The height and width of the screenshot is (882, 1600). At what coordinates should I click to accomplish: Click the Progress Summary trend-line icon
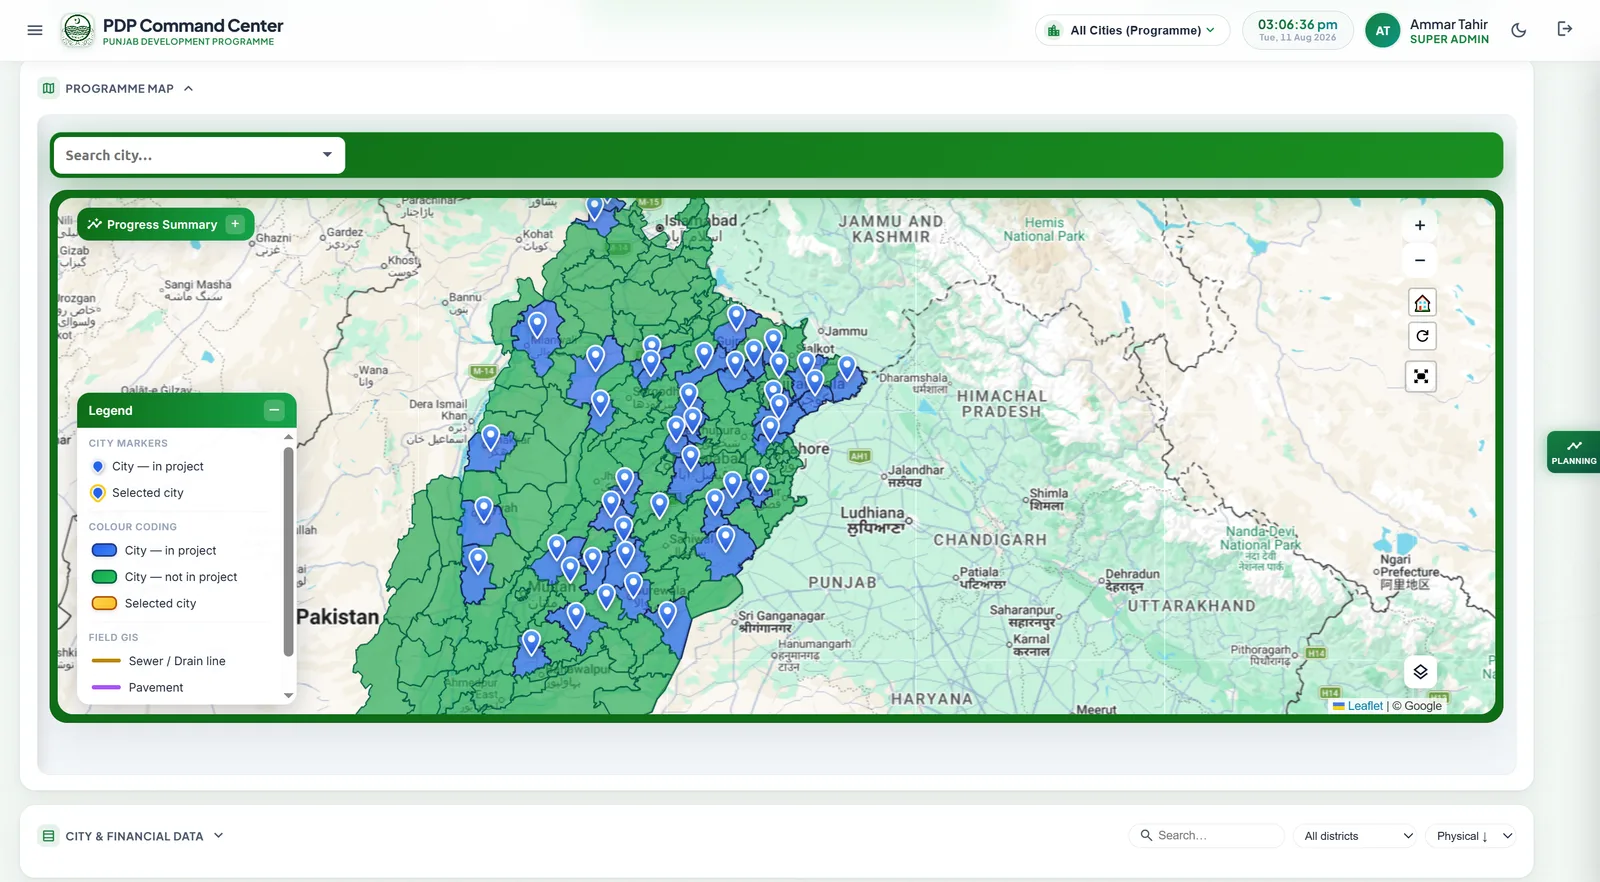[x=94, y=224]
